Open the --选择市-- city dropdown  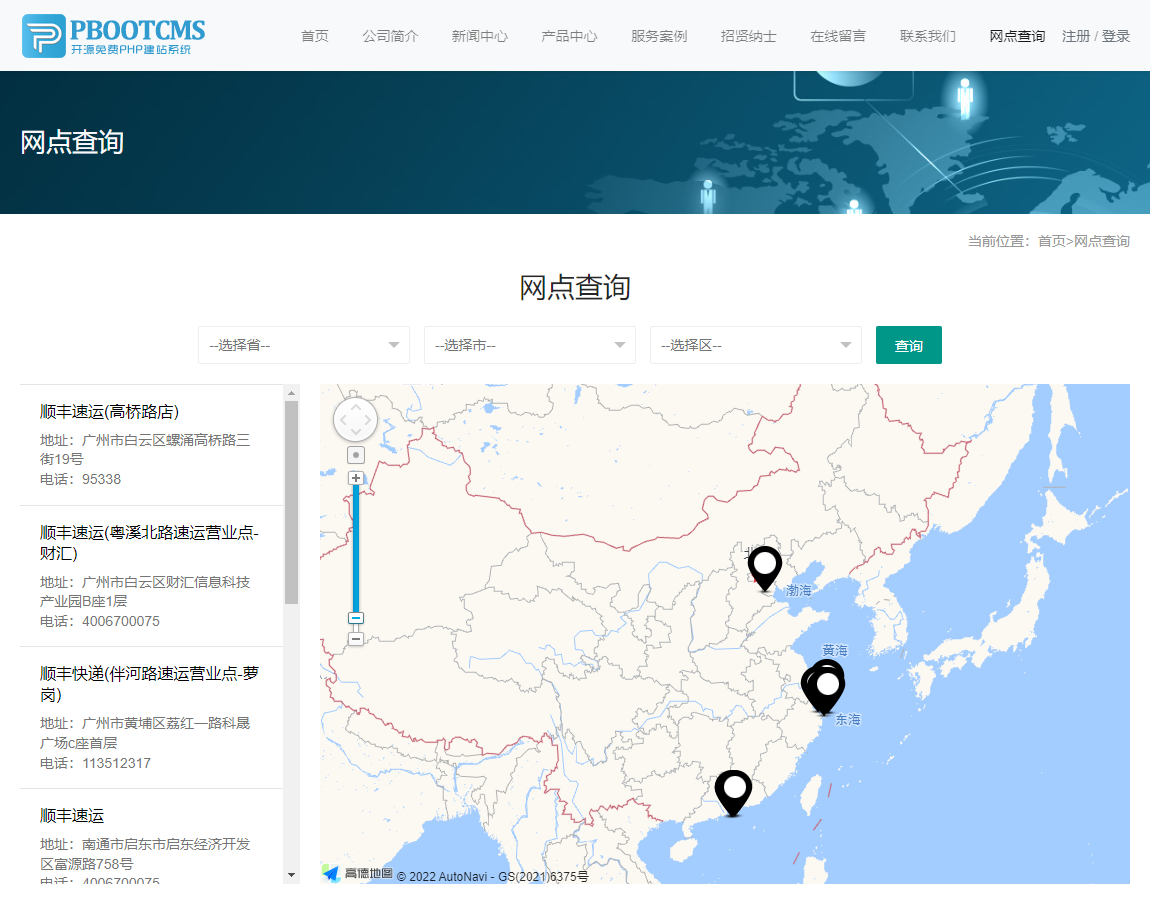(x=529, y=344)
